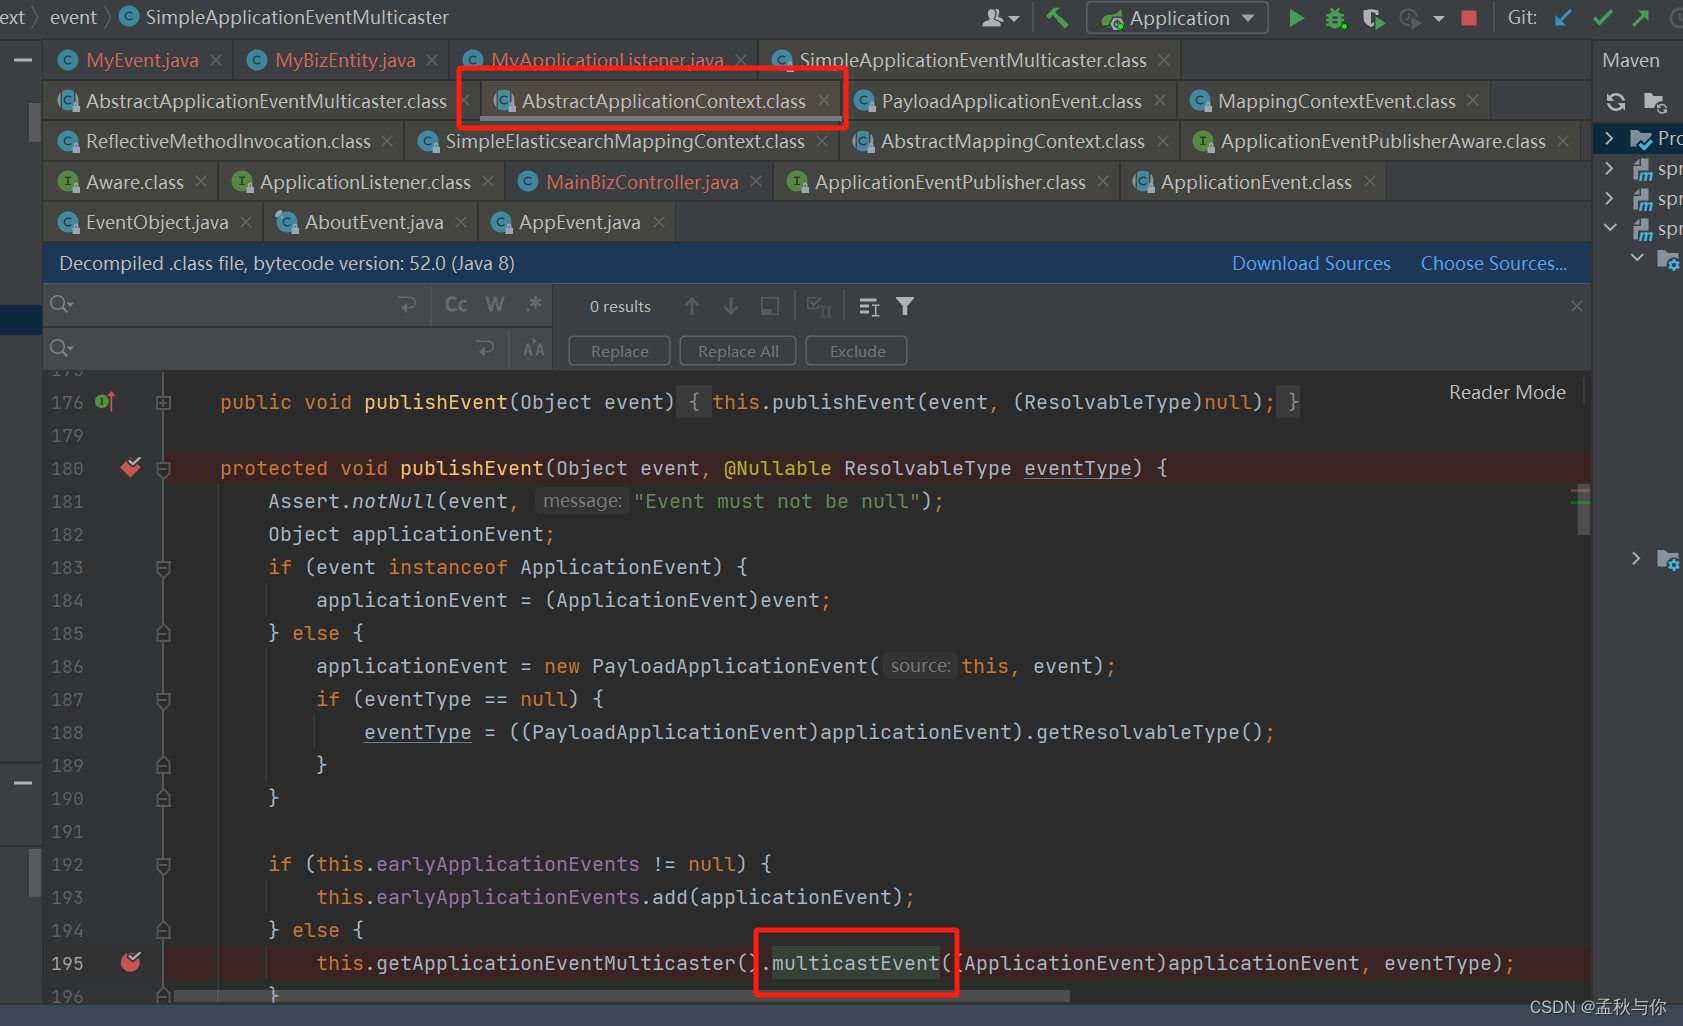
Task: Commit changes using the Git checkmark icon
Action: click(1602, 17)
